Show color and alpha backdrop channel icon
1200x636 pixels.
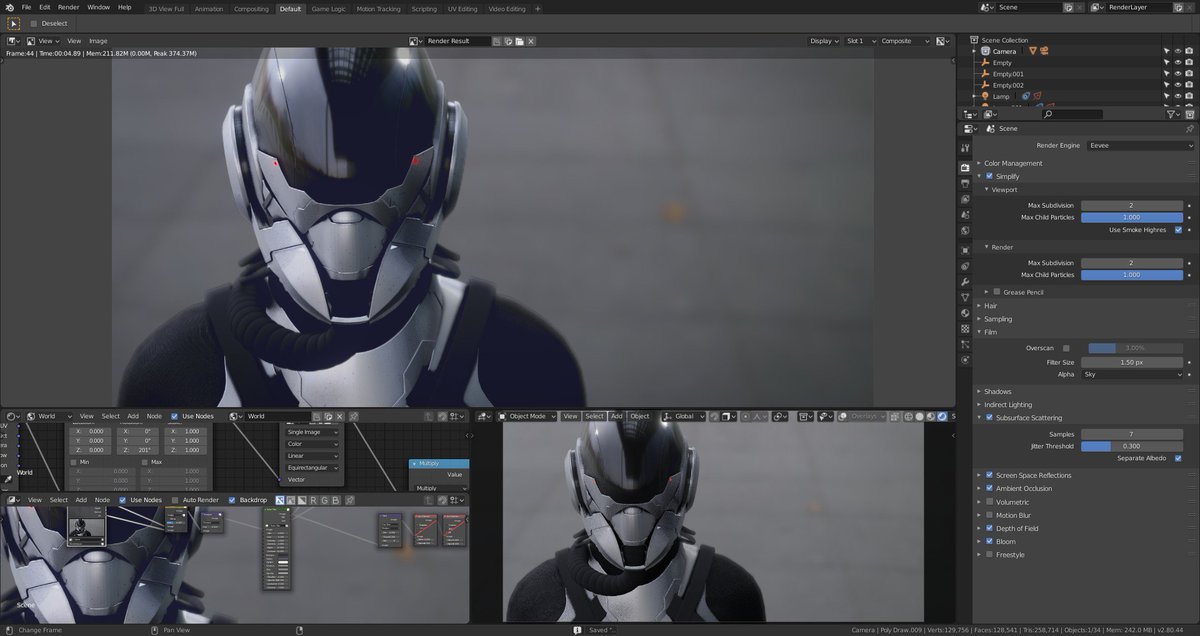pos(281,499)
